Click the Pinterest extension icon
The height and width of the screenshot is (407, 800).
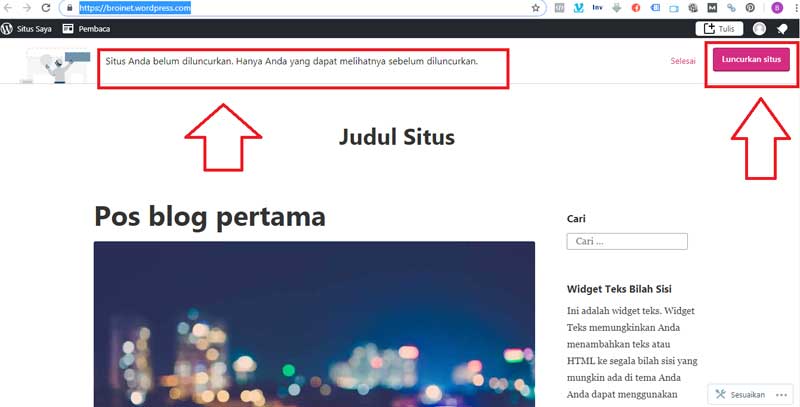[750, 8]
